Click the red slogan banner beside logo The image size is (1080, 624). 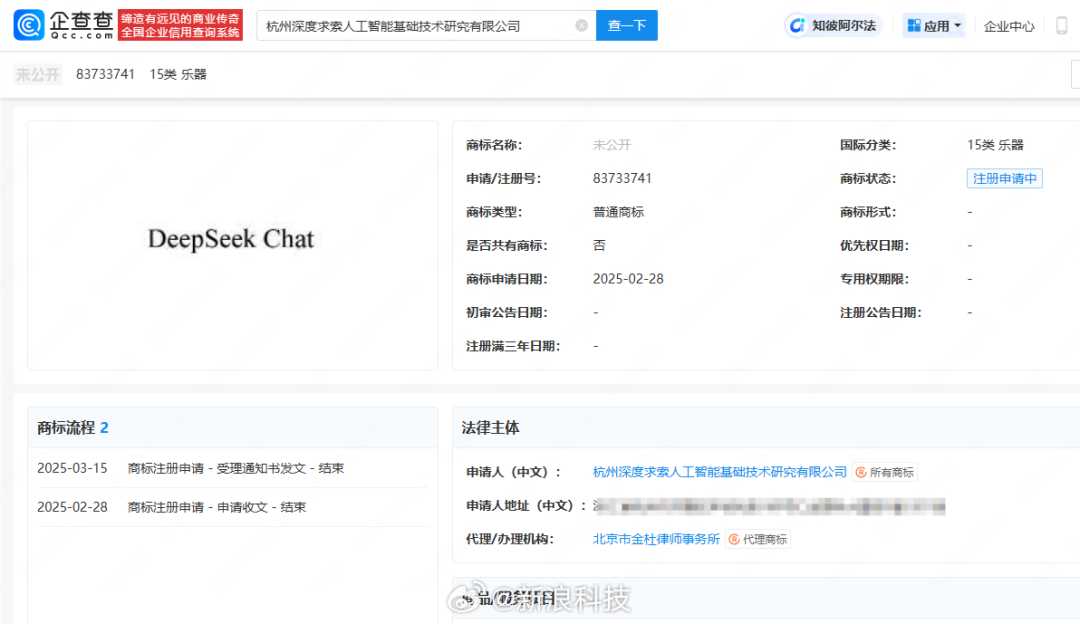[180, 25]
